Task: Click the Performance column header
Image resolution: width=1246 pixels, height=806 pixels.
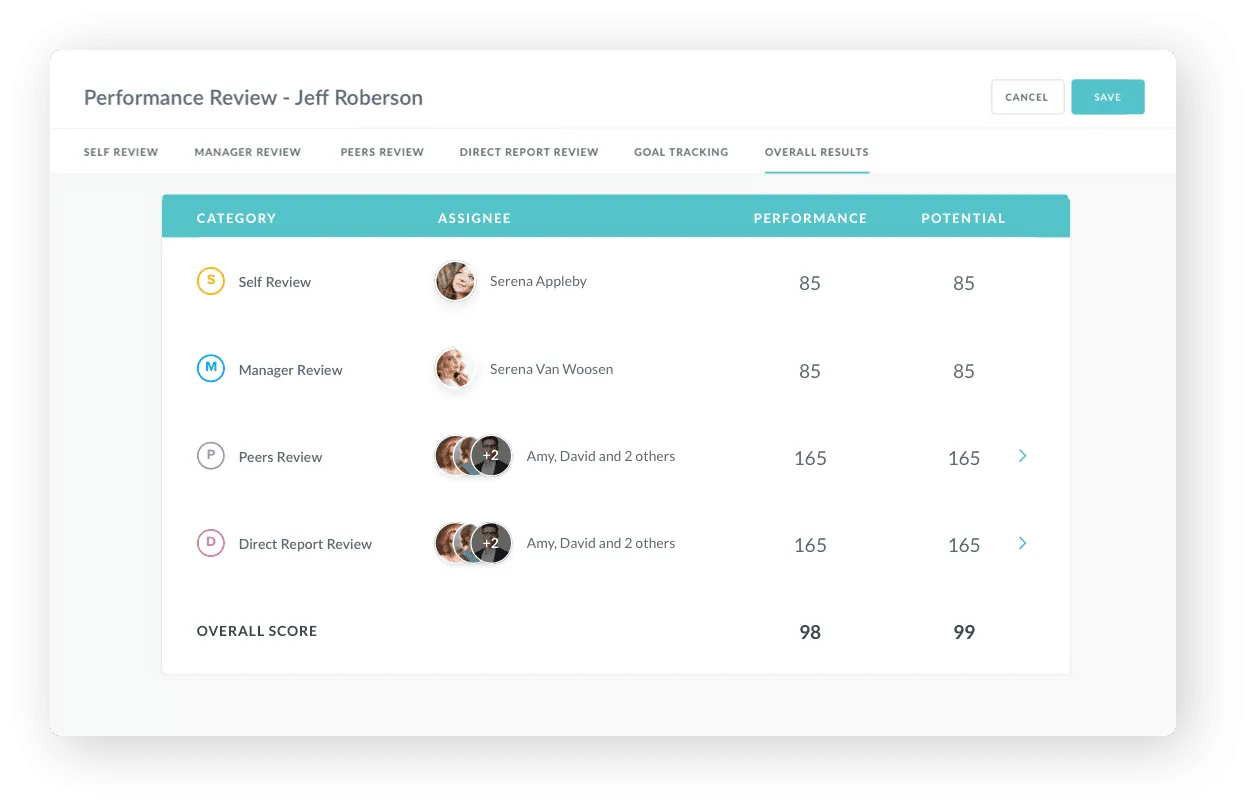Action: tap(810, 218)
